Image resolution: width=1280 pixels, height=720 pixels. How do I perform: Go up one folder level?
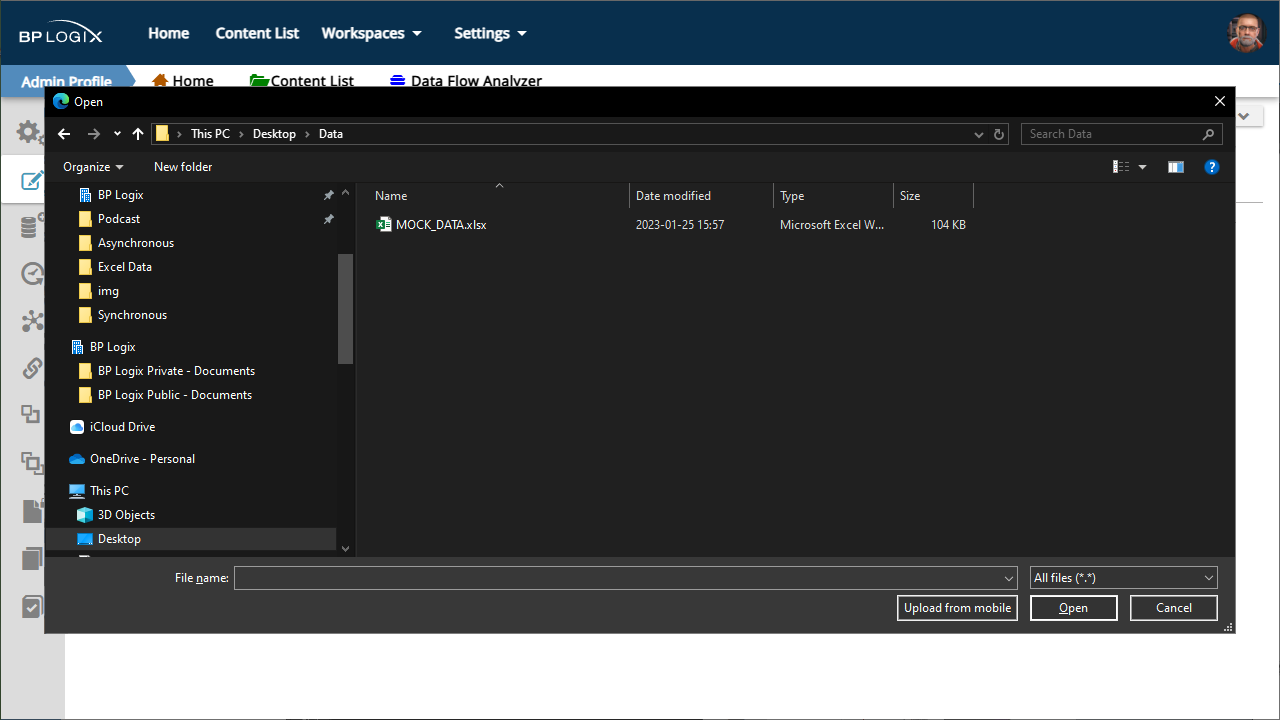pos(138,134)
